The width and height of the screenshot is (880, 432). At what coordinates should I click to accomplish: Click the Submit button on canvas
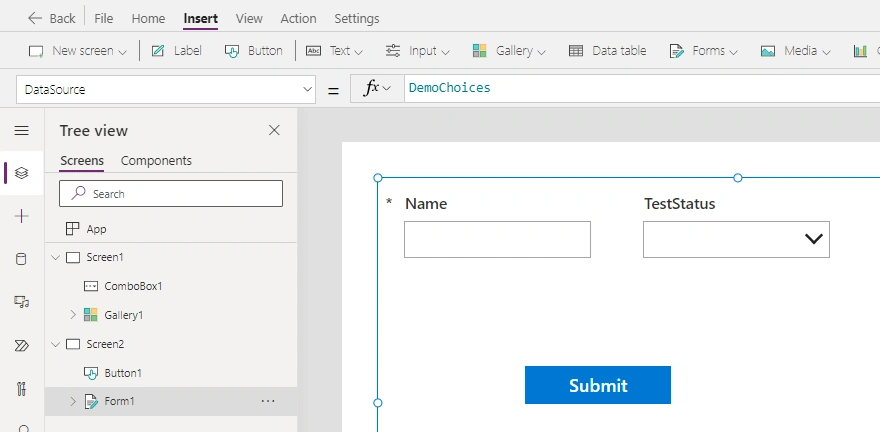point(598,385)
